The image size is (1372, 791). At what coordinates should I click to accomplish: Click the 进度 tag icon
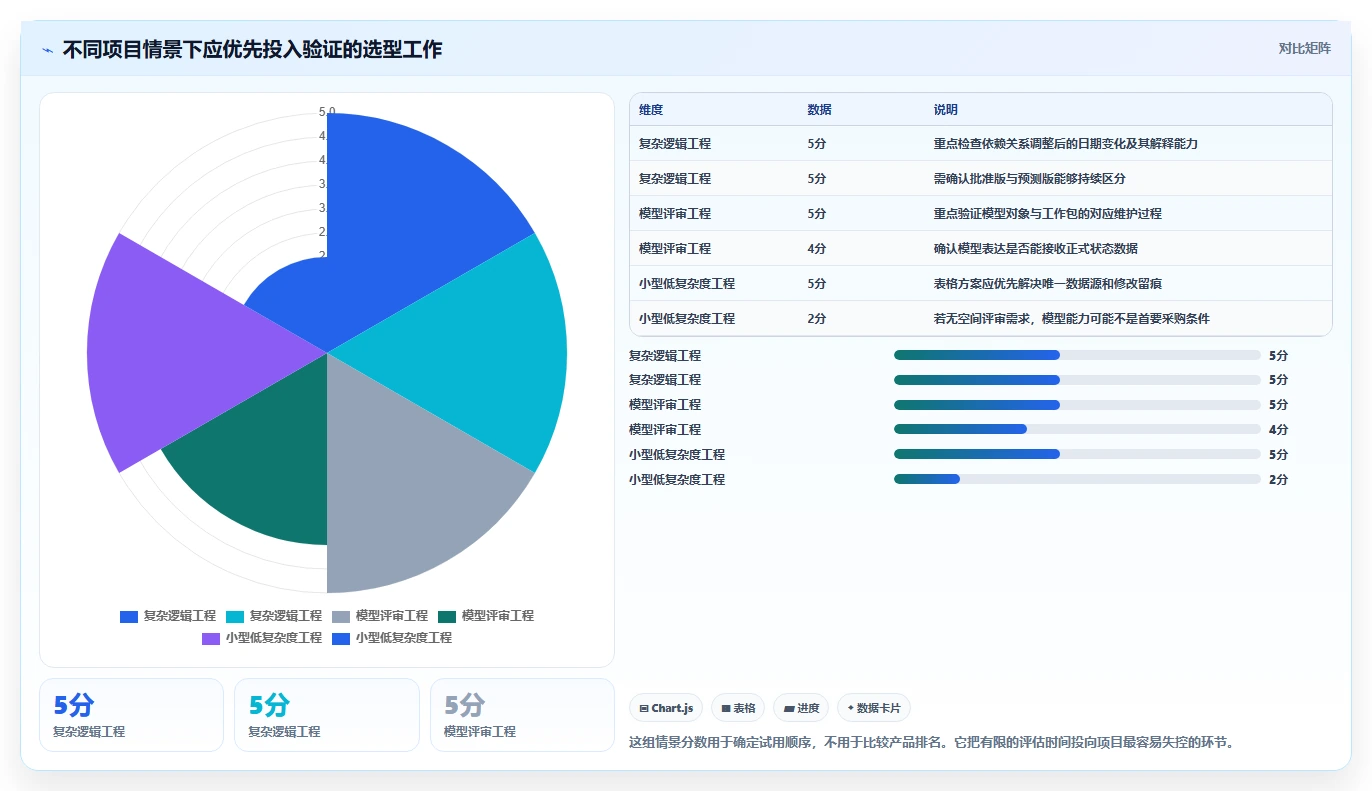789,708
